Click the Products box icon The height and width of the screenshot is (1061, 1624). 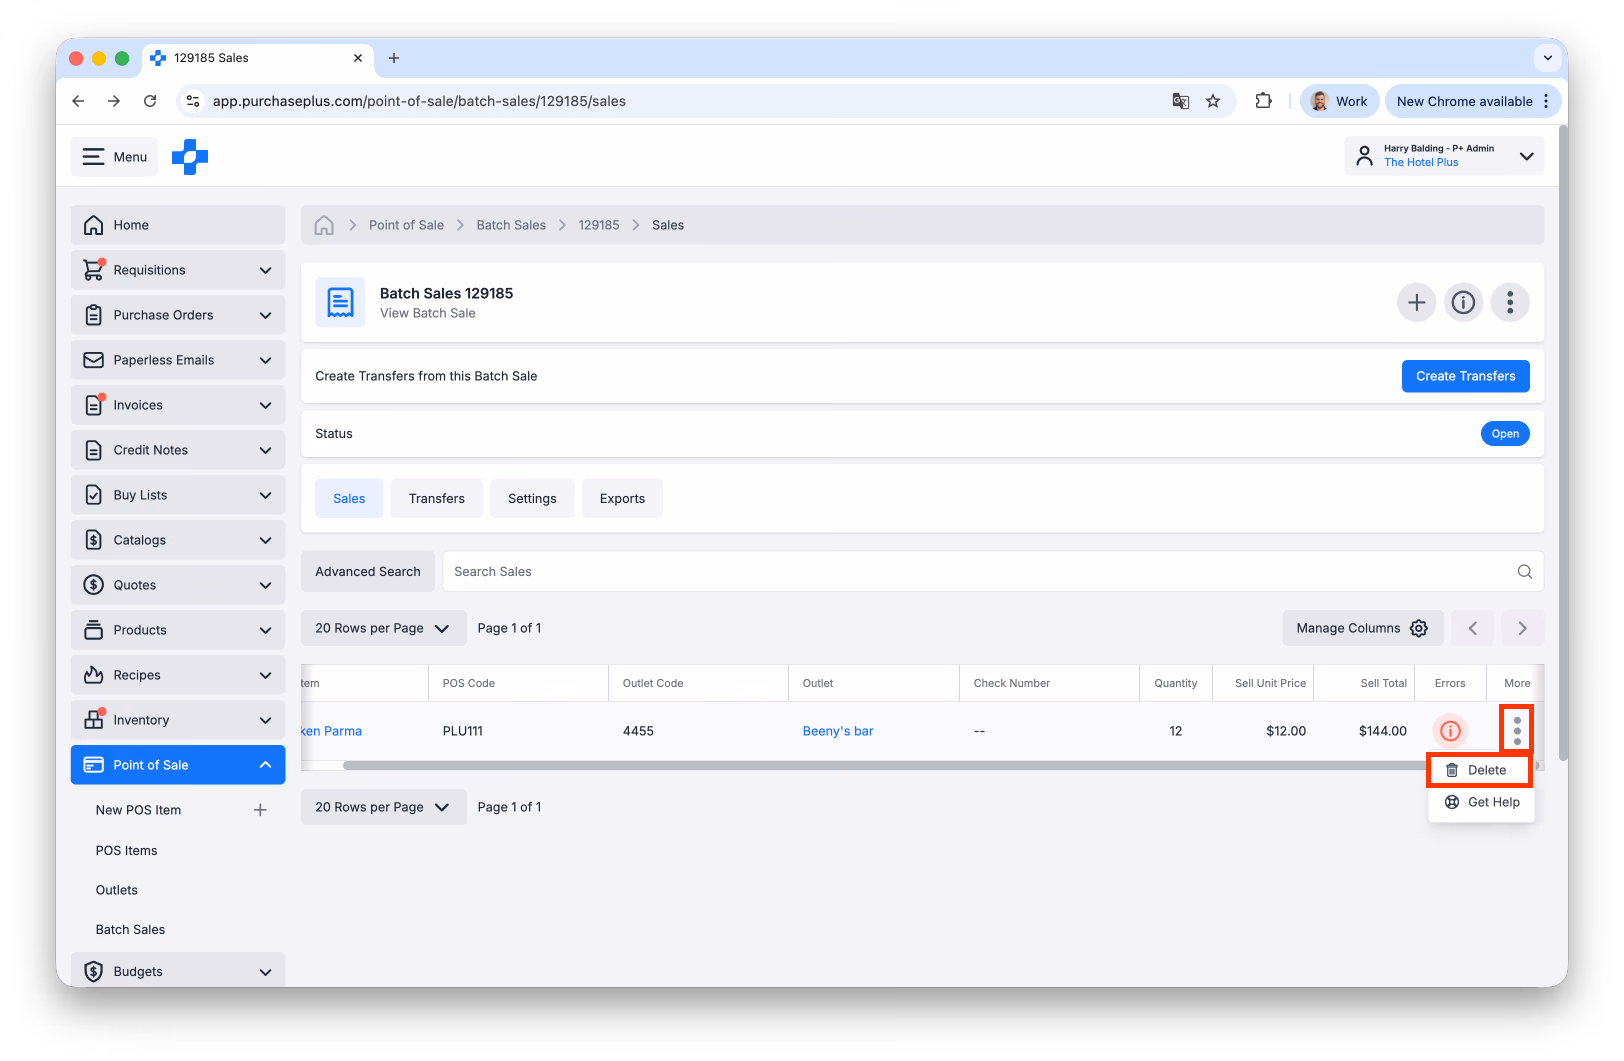pyautogui.click(x=94, y=630)
